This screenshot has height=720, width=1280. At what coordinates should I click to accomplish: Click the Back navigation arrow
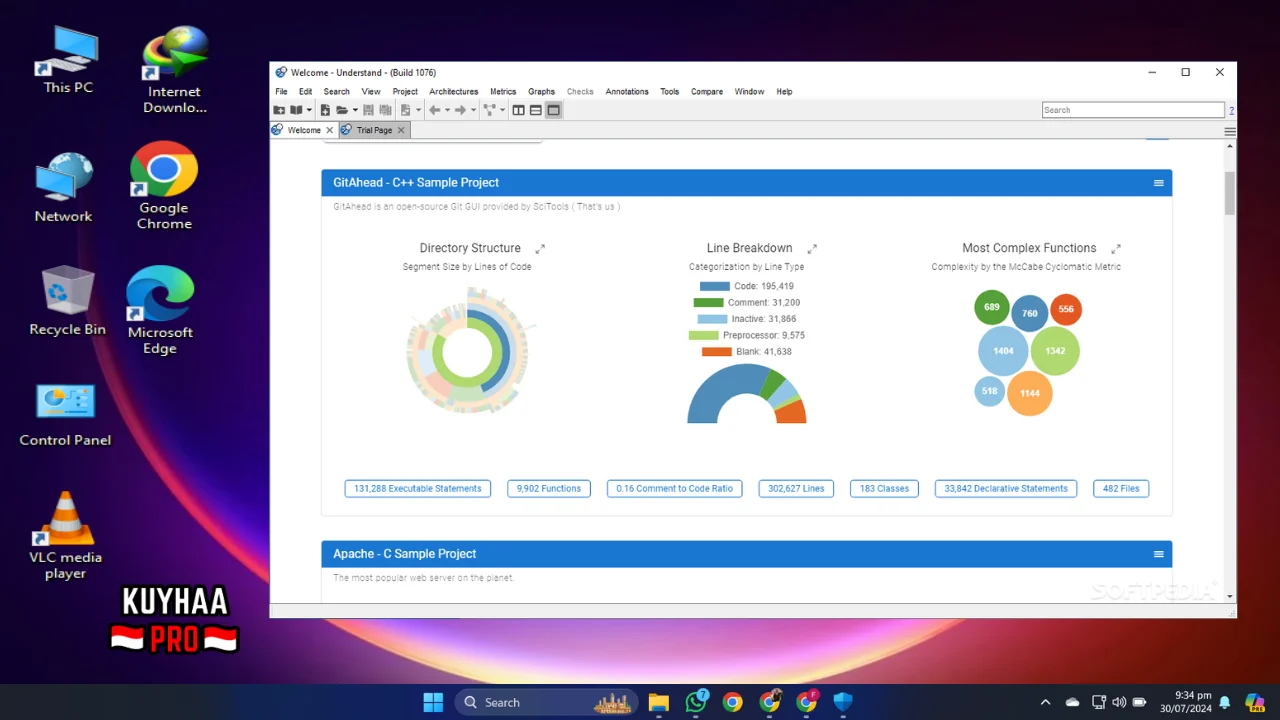pyautogui.click(x=435, y=110)
